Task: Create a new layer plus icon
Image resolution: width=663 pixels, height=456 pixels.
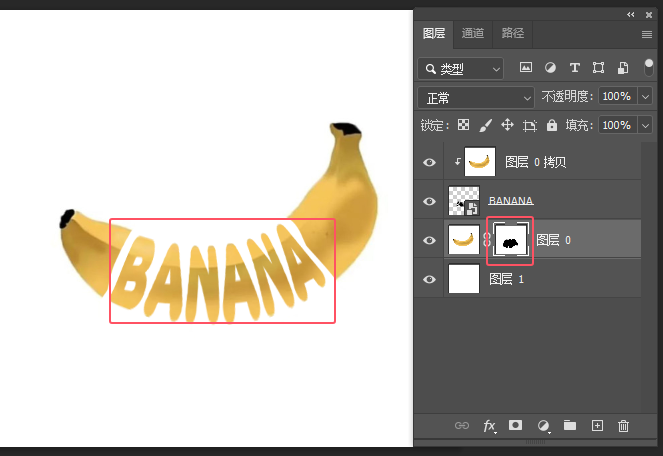Action: [x=597, y=426]
